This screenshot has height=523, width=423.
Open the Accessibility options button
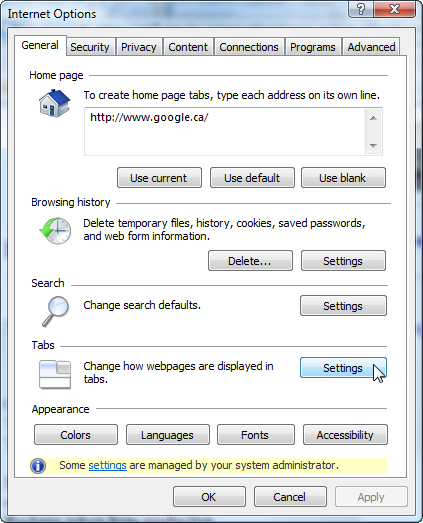tap(345, 435)
